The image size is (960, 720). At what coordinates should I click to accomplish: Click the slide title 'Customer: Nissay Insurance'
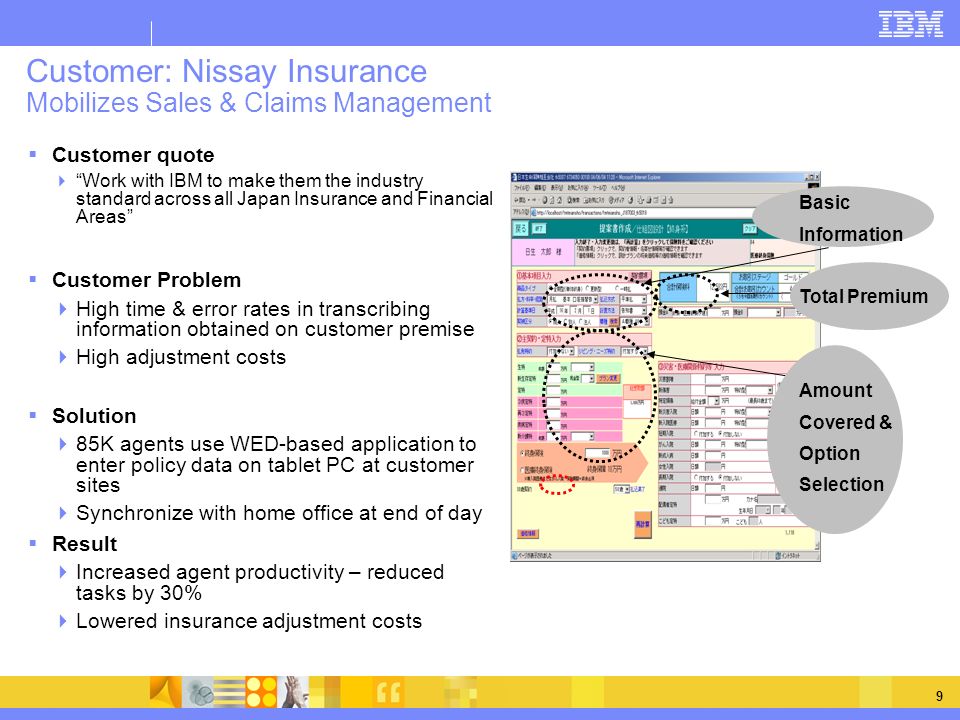[227, 71]
